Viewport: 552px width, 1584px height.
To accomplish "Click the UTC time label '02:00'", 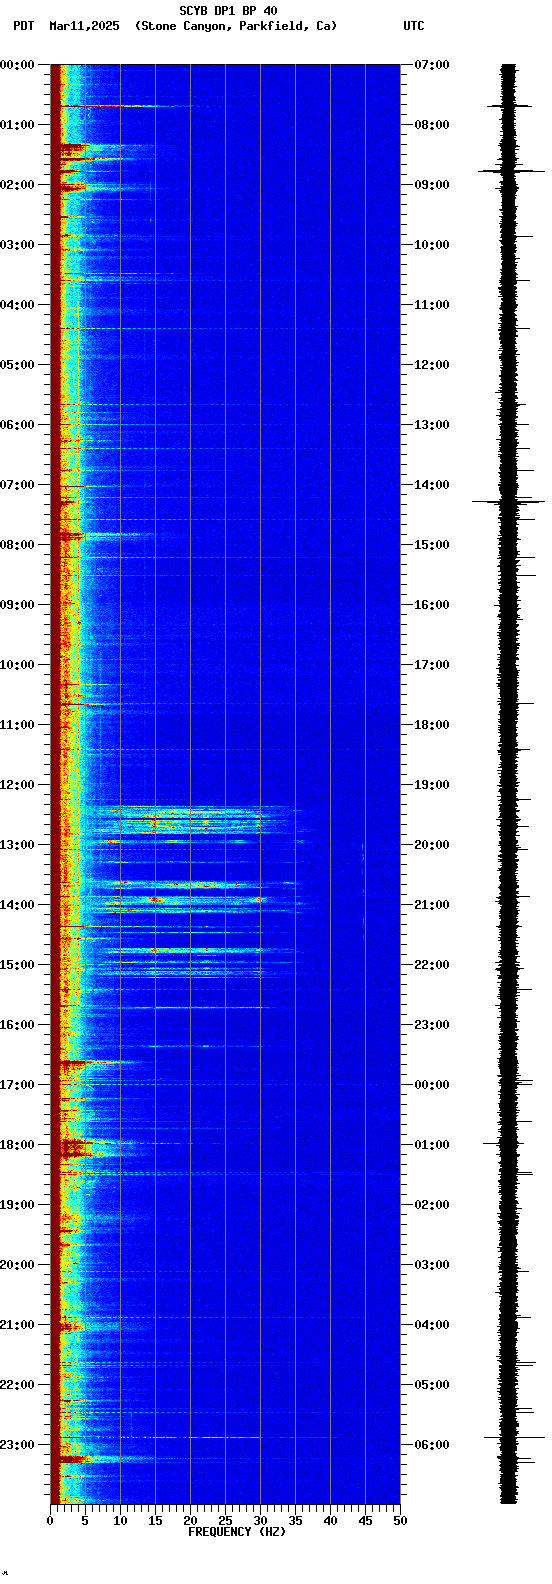I will point(432,1205).
